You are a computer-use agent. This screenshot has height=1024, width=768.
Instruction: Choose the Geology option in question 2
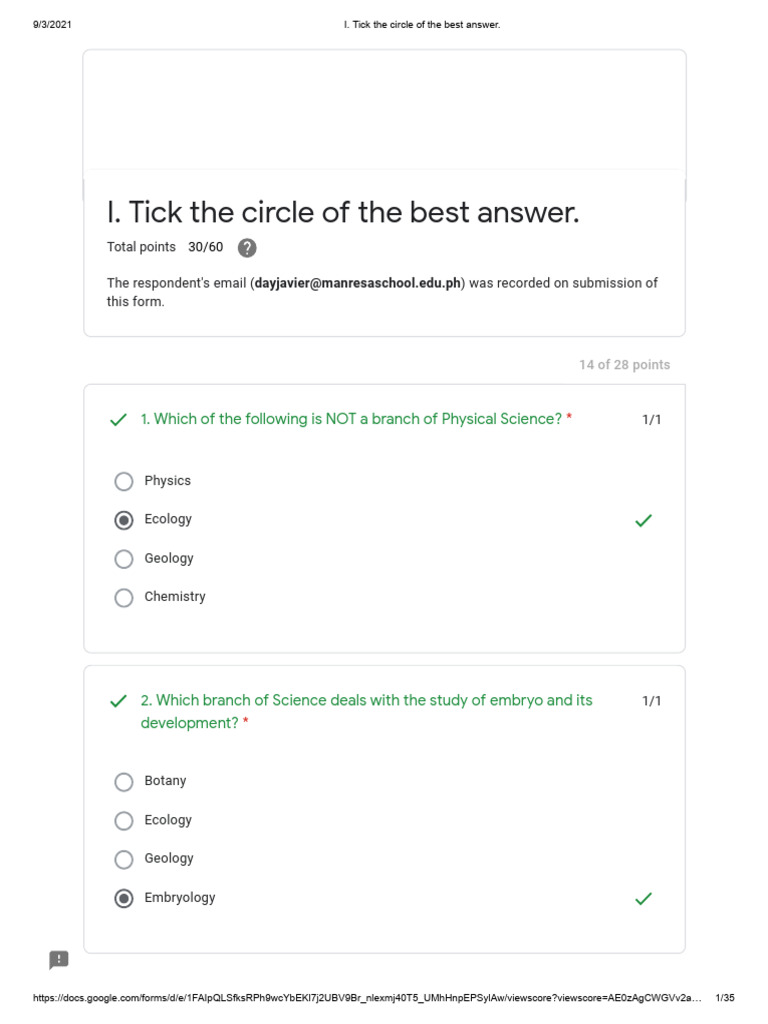coord(124,859)
